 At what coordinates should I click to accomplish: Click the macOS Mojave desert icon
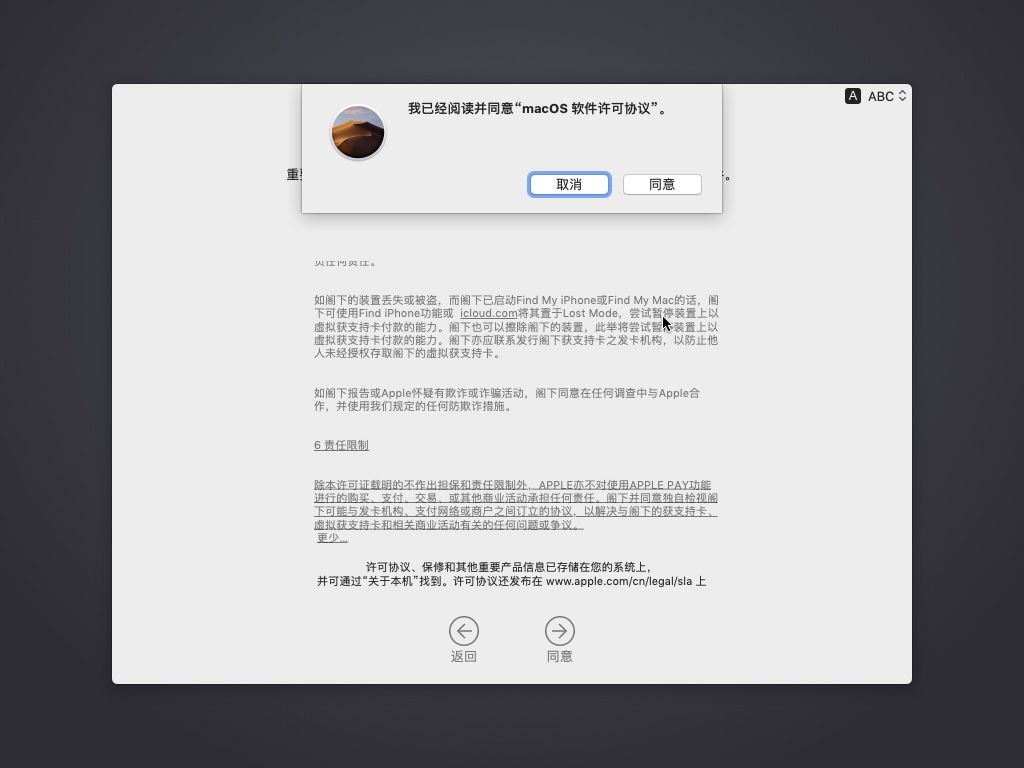click(358, 132)
